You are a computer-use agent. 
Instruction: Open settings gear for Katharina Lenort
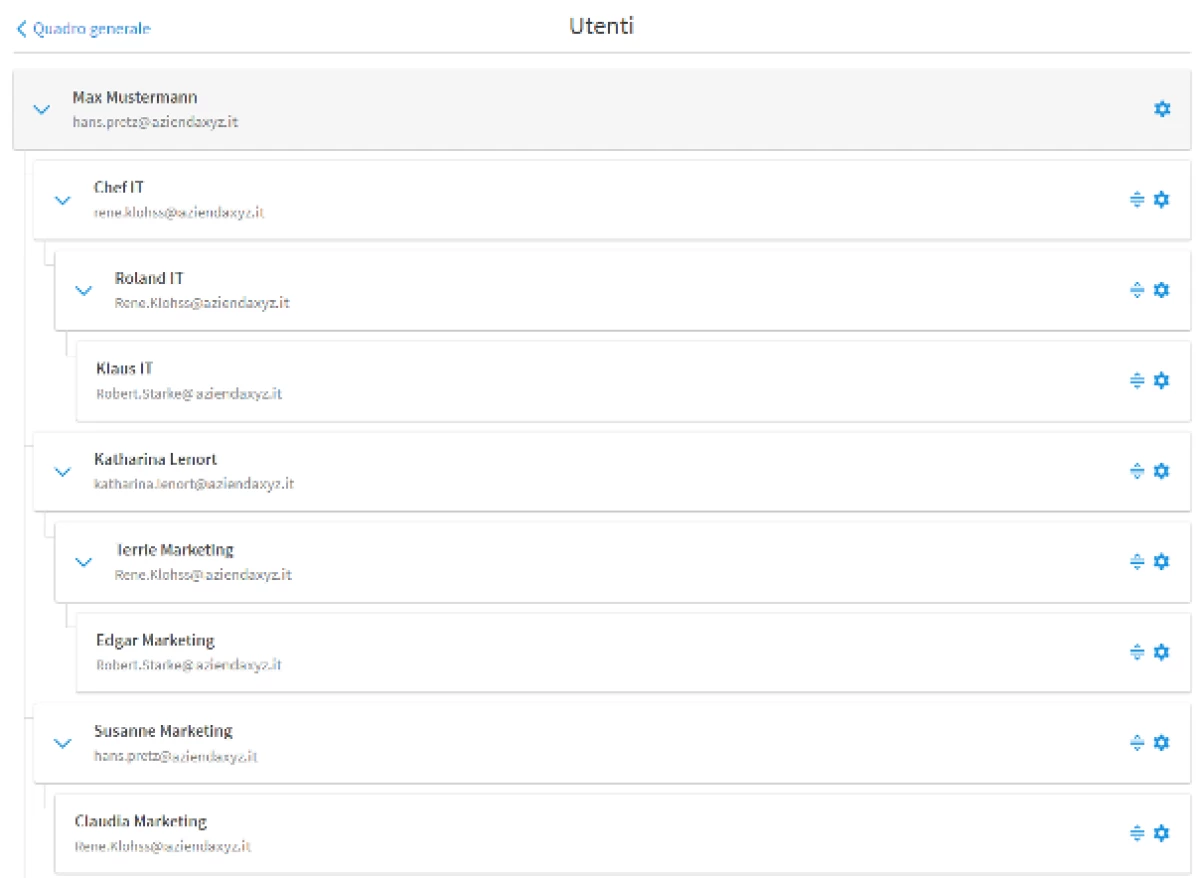click(x=1161, y=471)
